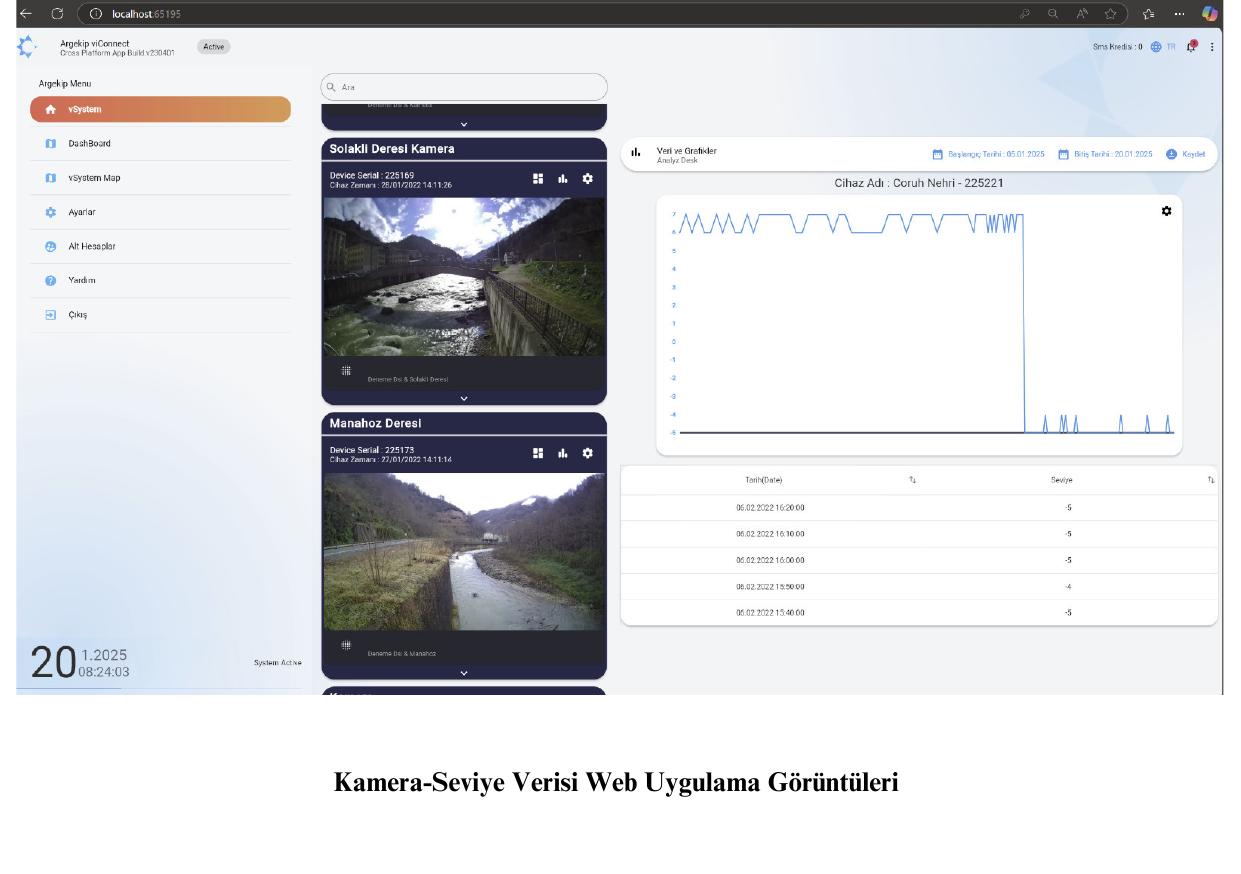Image resolution: width=1241 pixels, height=874 pixels.
Task: Open the three-dot options menu in app header
Action: coord(1212,47)
